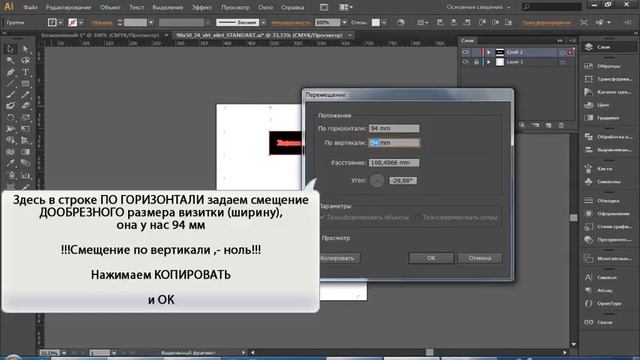Open the Образцы (Swatches) panel icon

588,66
